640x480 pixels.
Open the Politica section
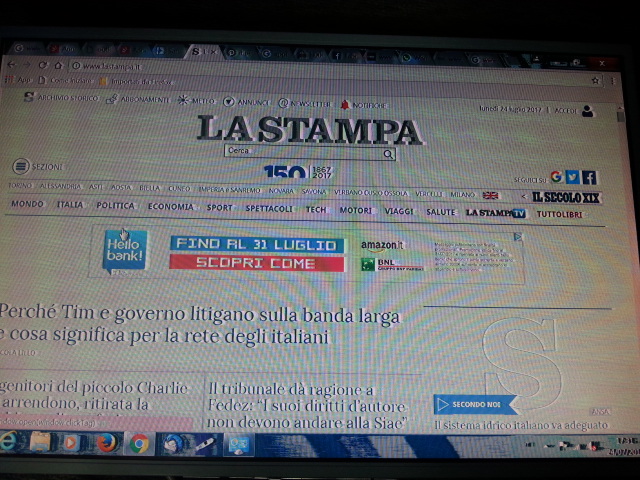point(116,206)
